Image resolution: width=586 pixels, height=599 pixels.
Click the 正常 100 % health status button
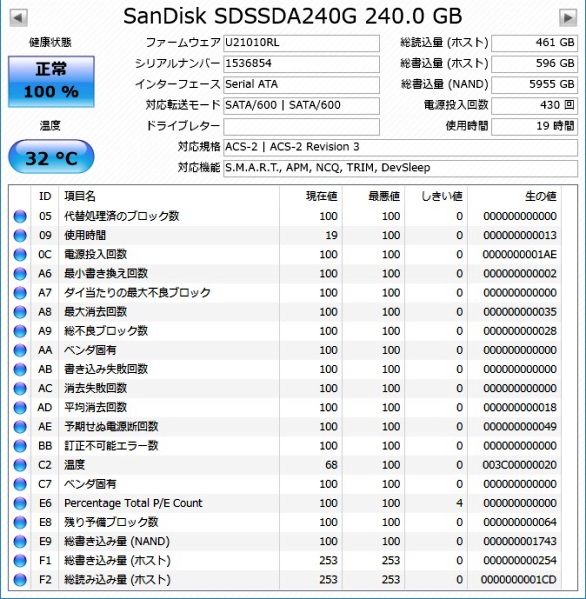click(51, 81)
